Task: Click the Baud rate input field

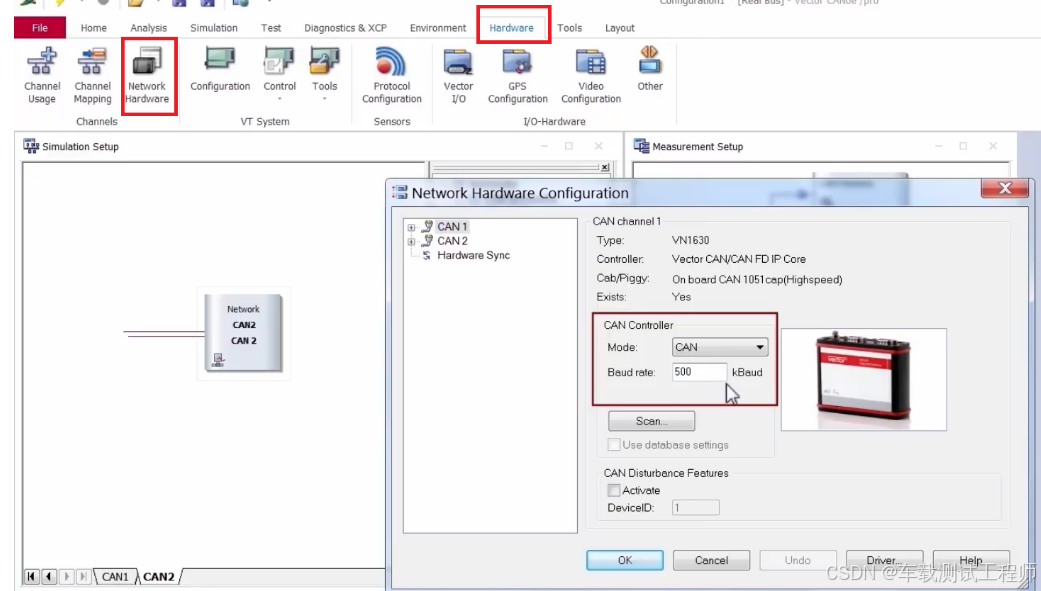Action: tap(699, 372)
